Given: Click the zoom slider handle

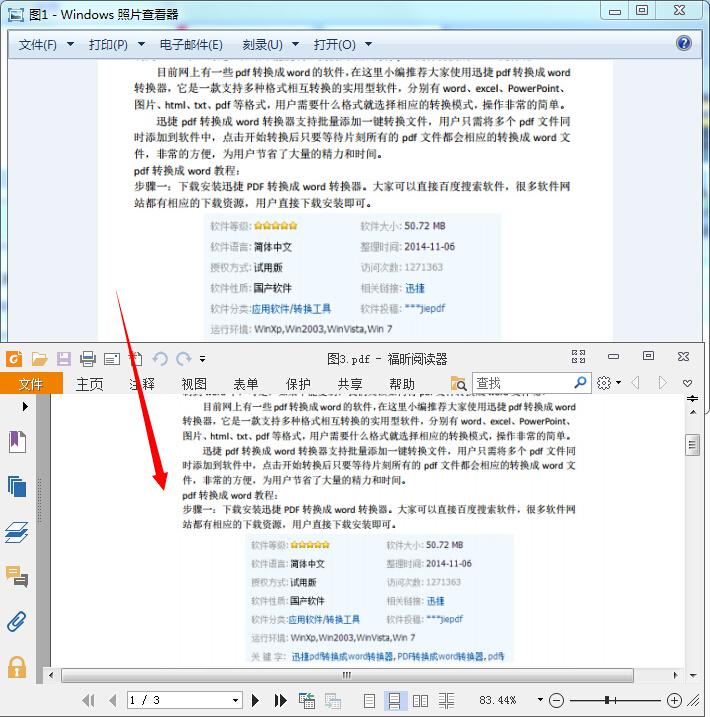Looking at the screenshot, I should click(x=607, y=700).
